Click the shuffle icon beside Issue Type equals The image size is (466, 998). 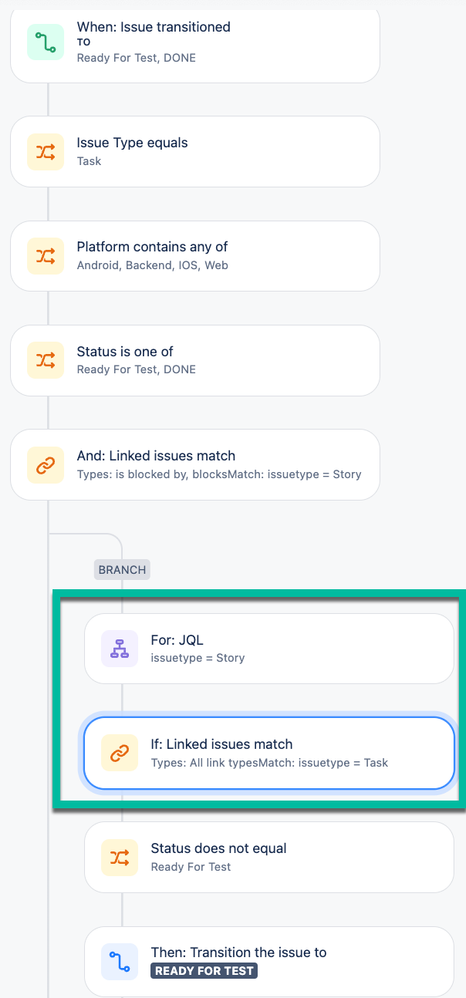[45, 151]
